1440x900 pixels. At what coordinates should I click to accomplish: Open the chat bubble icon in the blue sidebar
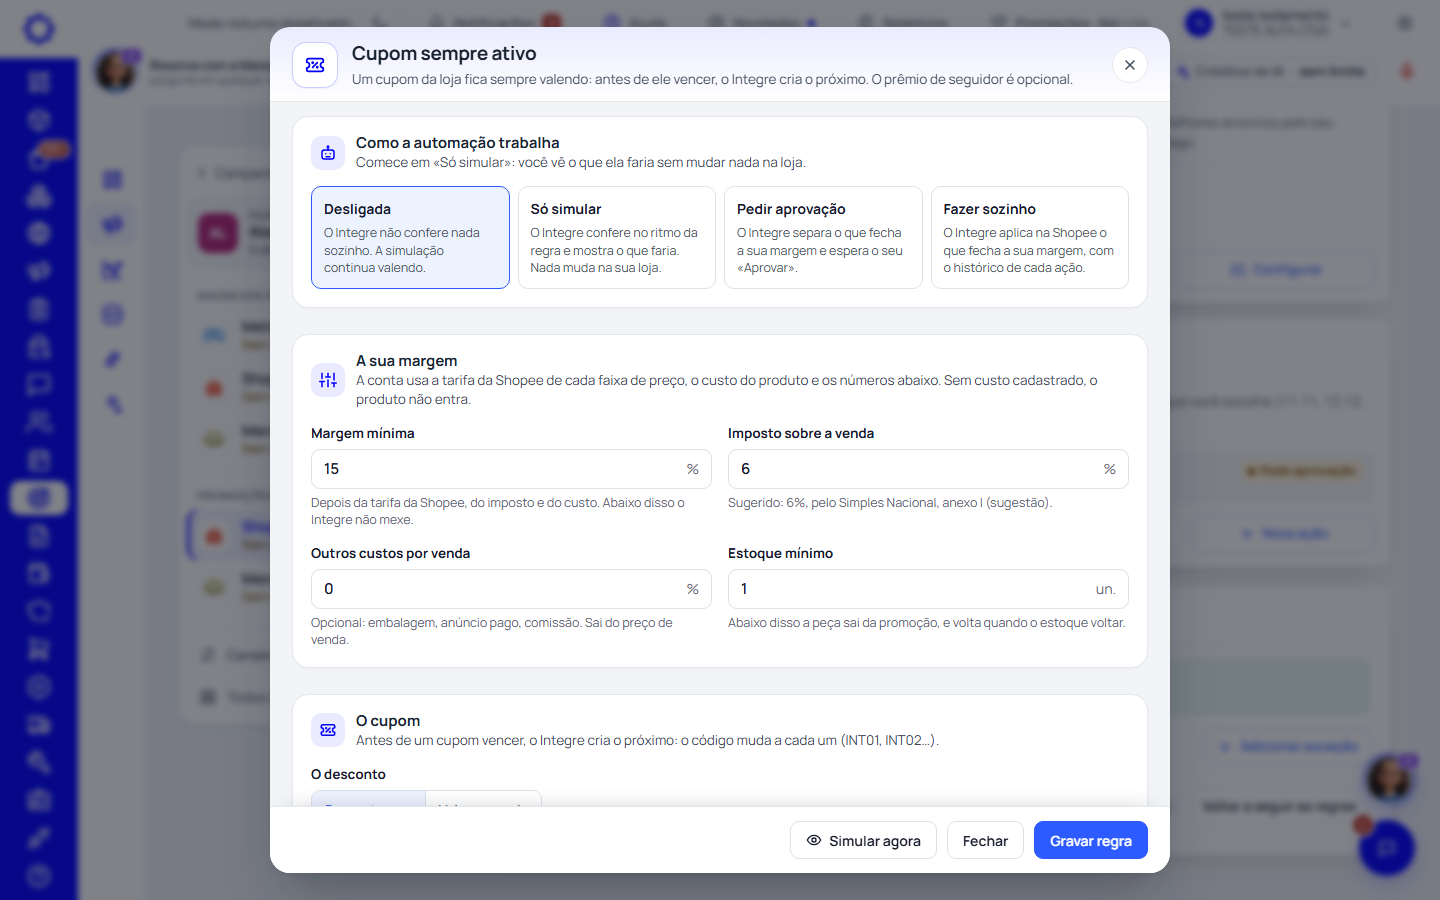tap(39, 384)
